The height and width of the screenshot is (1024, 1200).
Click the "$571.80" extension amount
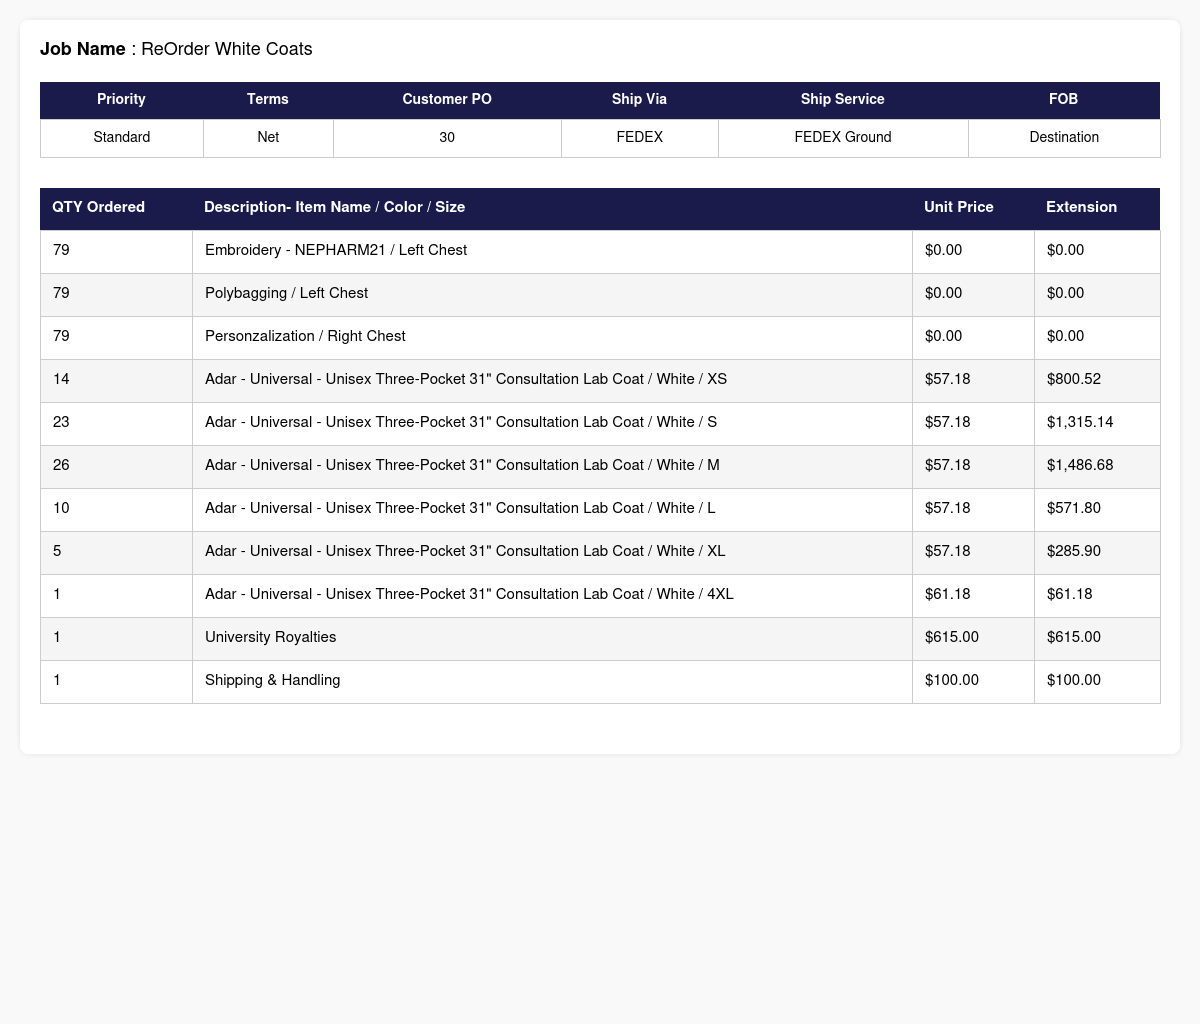tap(1074, 508)
